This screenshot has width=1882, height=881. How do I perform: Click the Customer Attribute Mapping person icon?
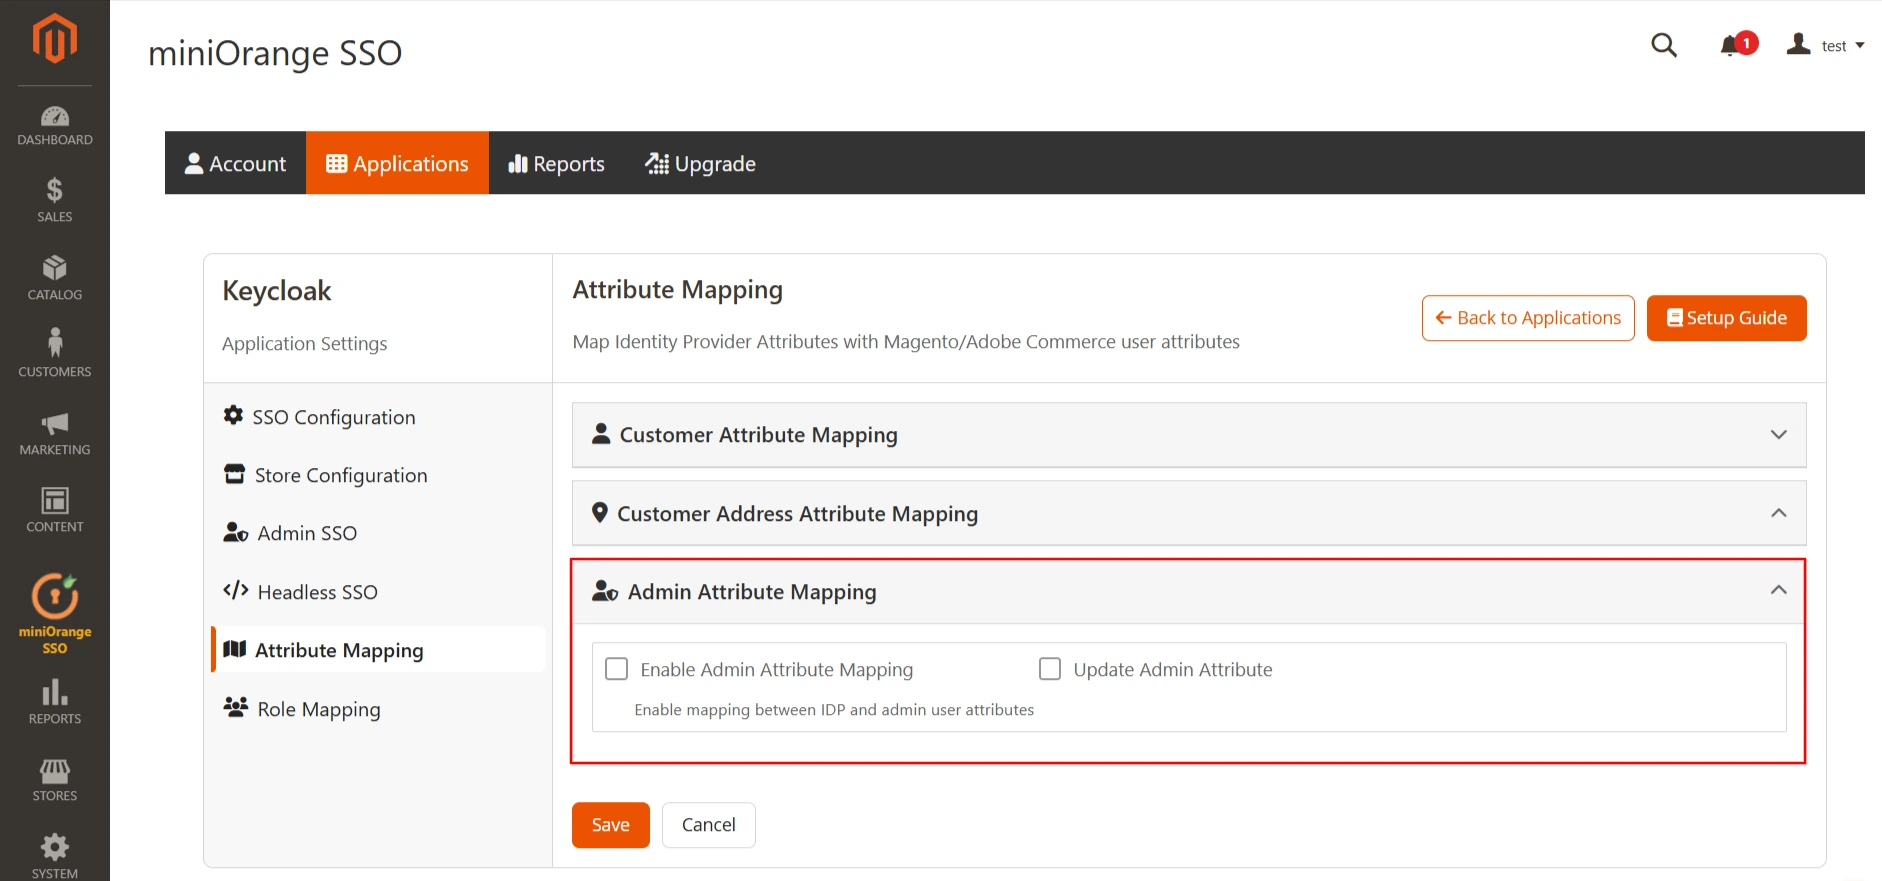(x=601, y=433)
